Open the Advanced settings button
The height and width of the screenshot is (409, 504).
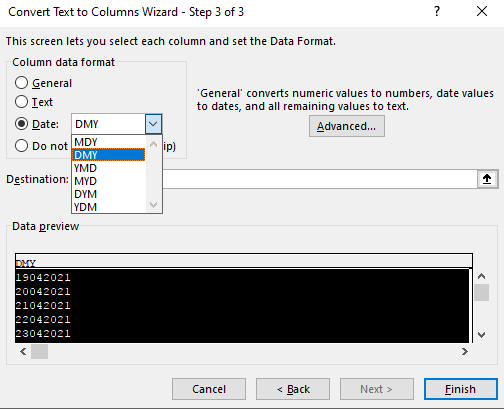pos(347,126)
